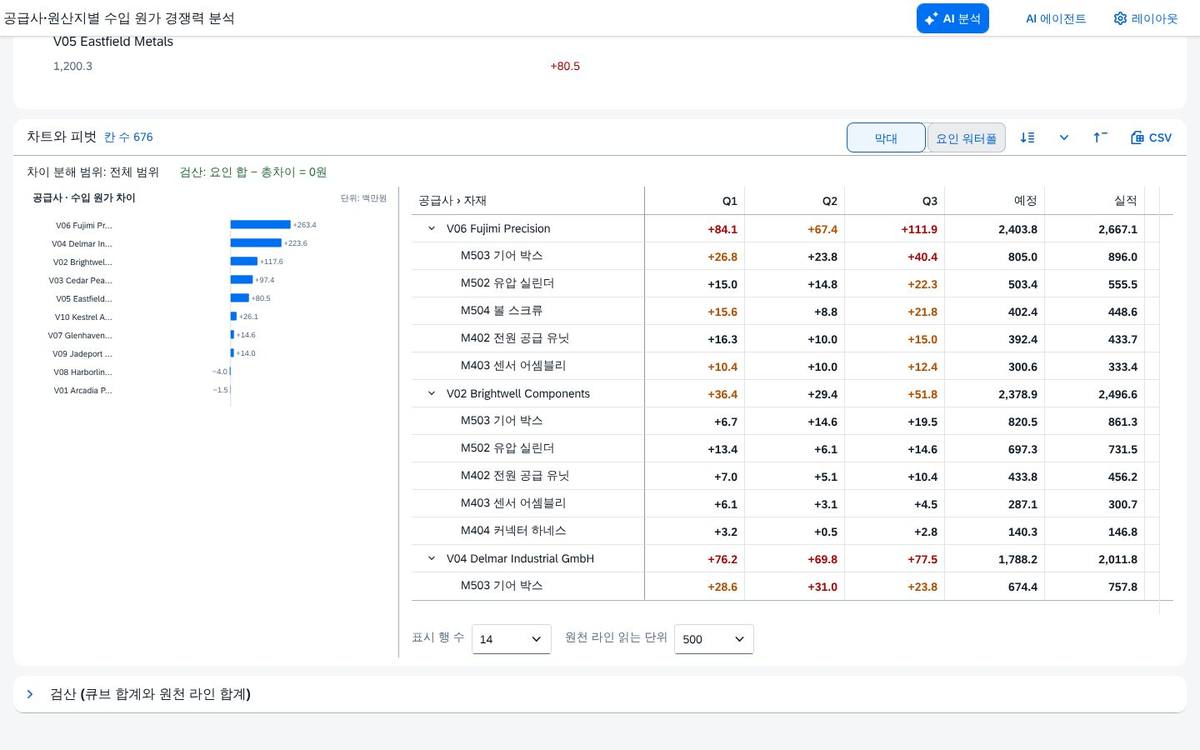Click the 실적 column header
The width and height of the screenshot is (1200, 750).
1095,201
